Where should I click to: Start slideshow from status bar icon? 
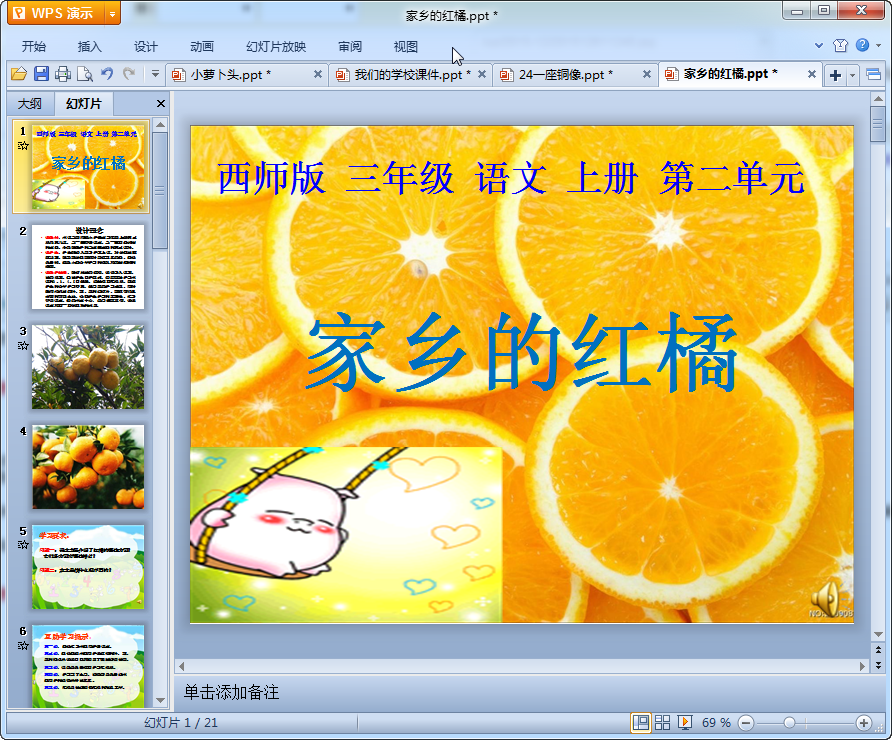pyautogui.click(x=684, y=723)
